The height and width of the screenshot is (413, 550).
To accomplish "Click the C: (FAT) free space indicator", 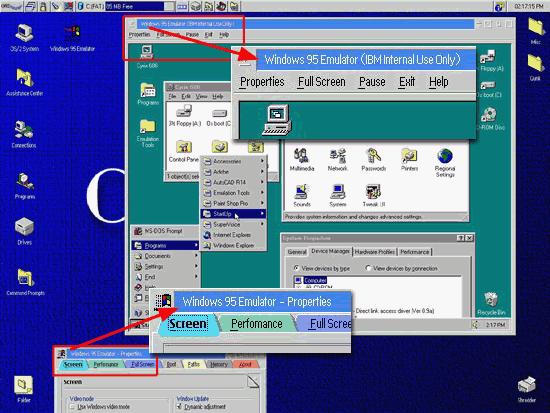I will pyautogui.click(x=134, y=6).
